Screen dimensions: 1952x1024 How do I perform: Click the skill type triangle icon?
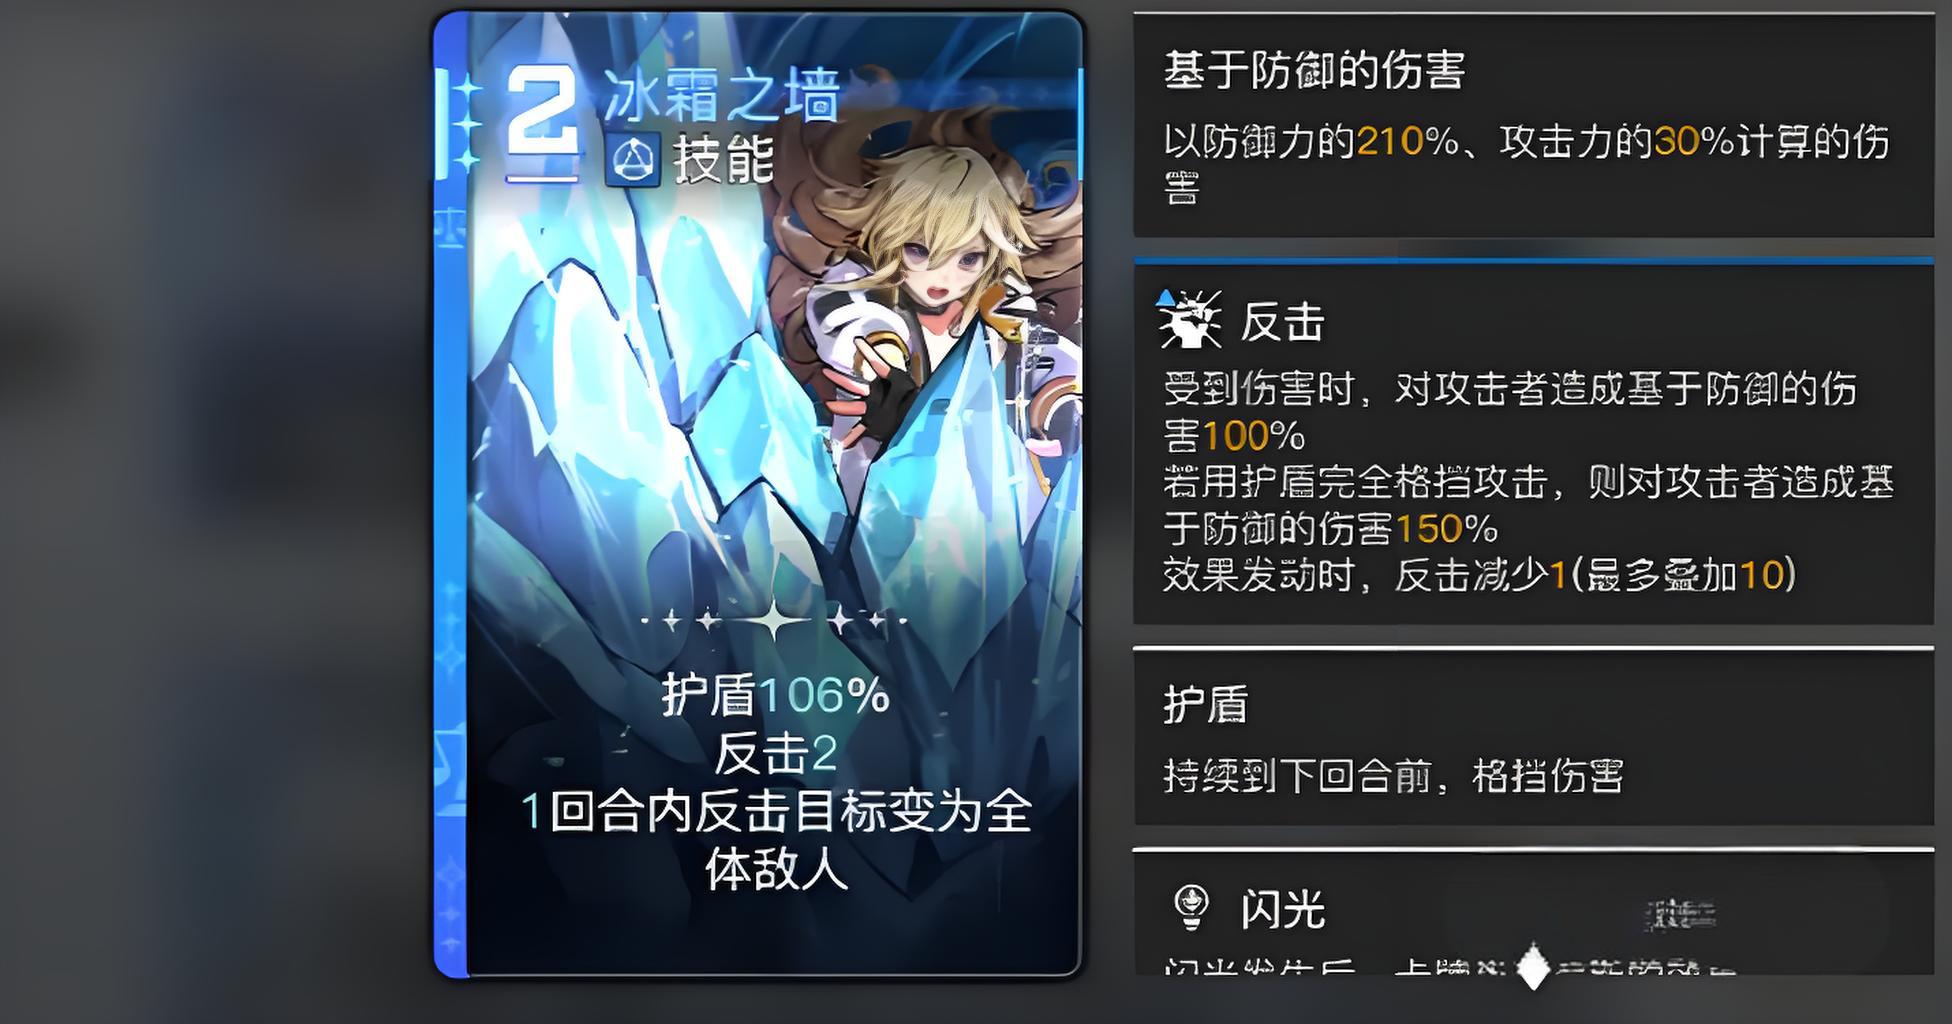633,160
